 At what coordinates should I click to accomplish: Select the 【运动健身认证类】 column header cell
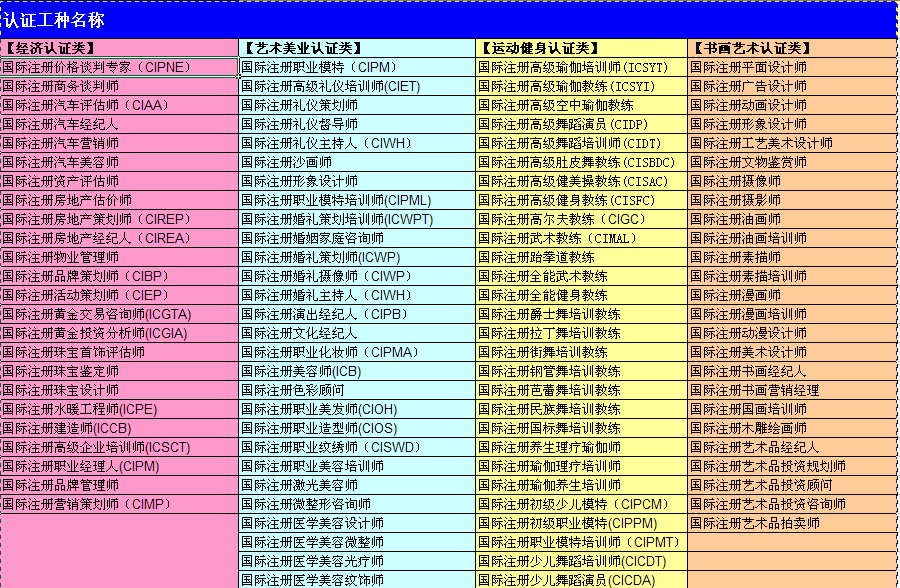tap(581, 48)
